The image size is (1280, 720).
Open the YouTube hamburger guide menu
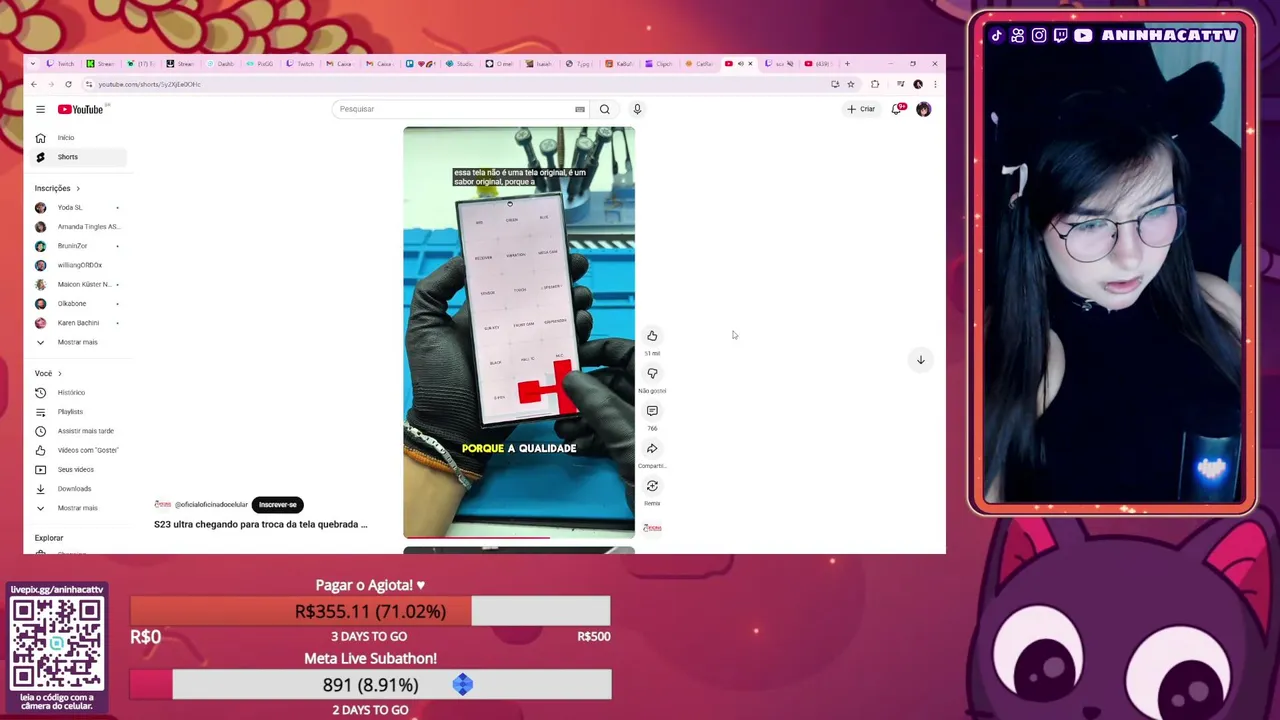click(40, 109)
